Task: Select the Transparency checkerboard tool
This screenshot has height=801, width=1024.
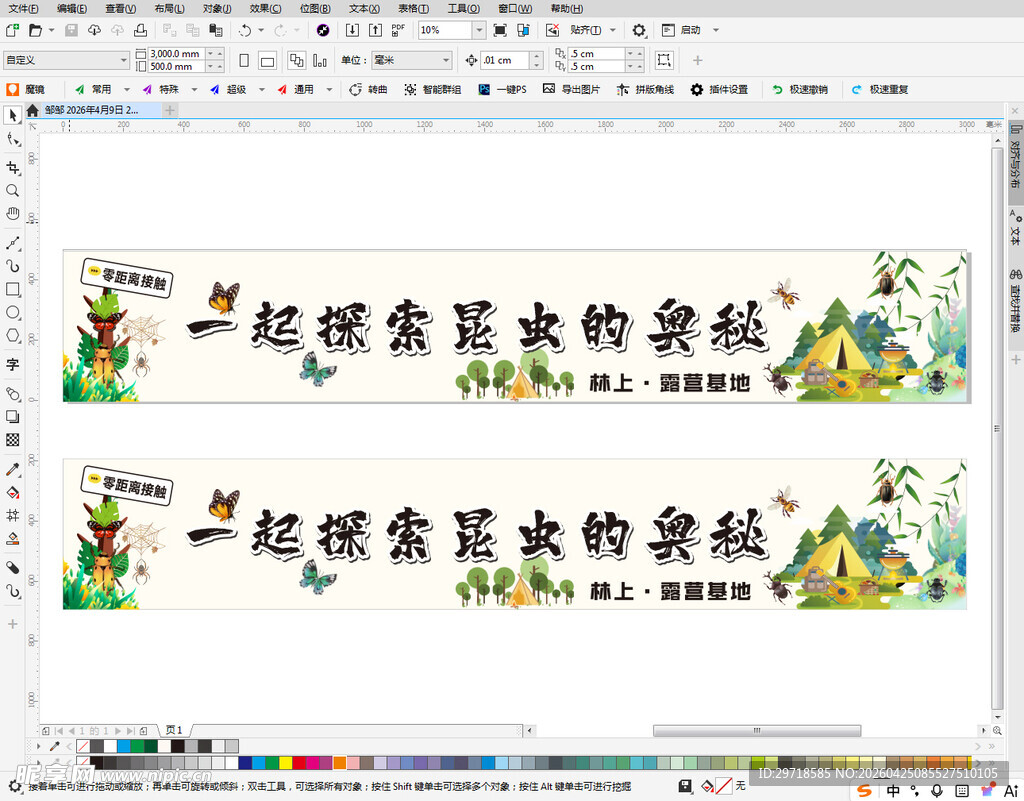Action: [12, 440]
